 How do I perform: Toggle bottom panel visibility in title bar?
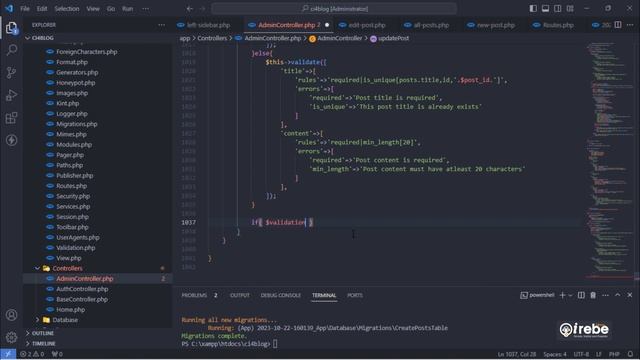[545, 9]
